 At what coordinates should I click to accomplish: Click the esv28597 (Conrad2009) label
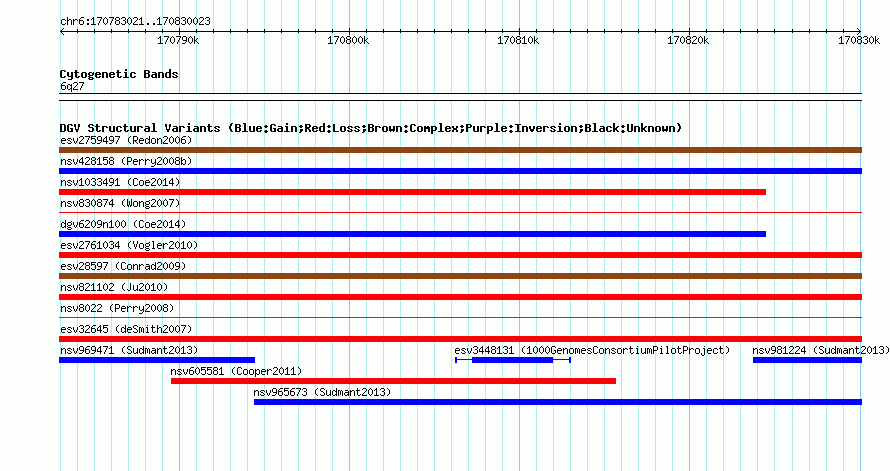point(123,266)
